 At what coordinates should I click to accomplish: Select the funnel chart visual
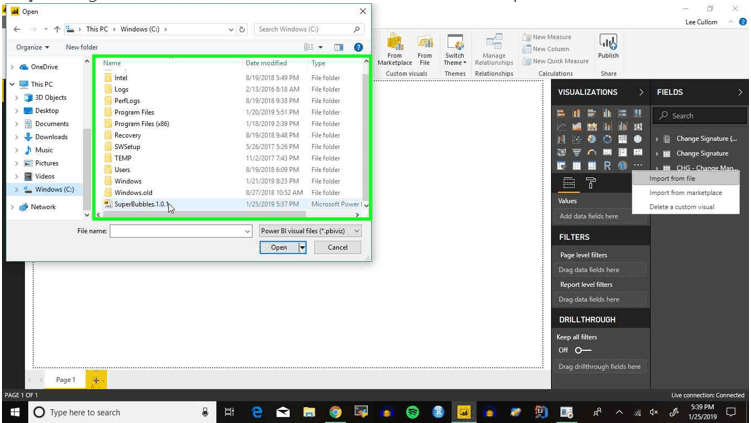(x=576, y=152)
